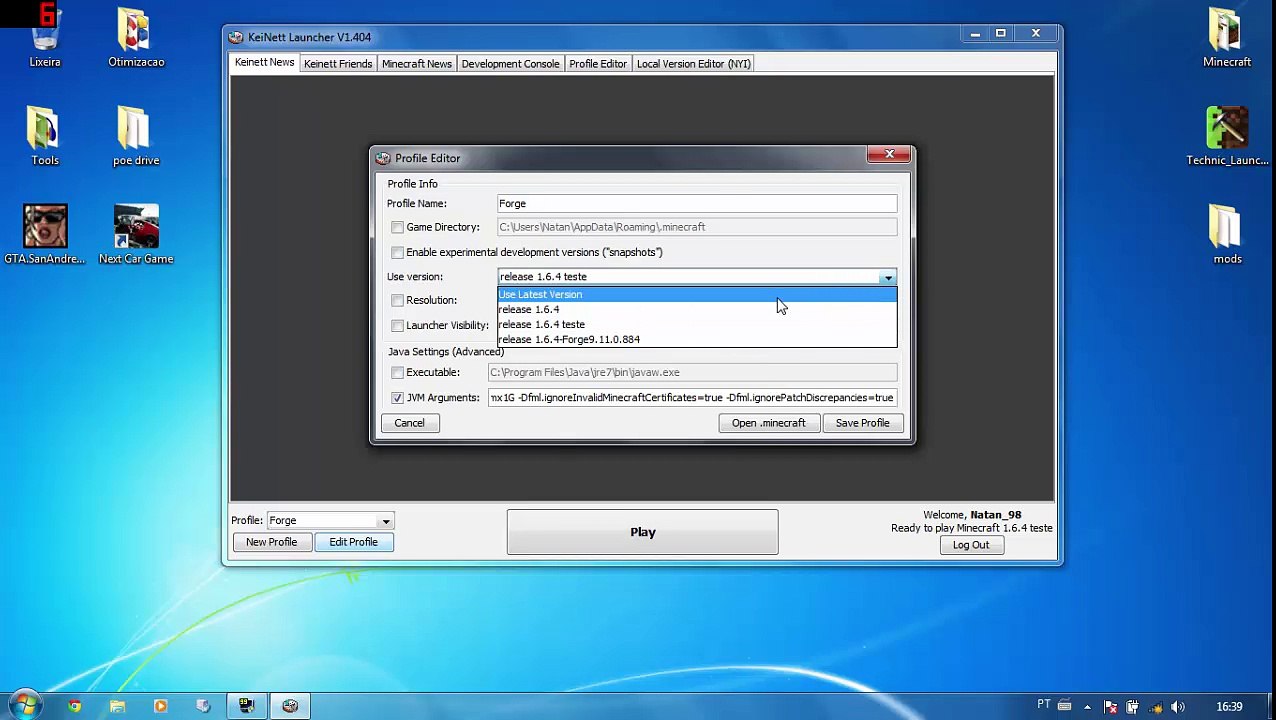1276x720 pixels.
Task: Open Windows Explorer from the taskbar
Action: click(x=117, y=706)
